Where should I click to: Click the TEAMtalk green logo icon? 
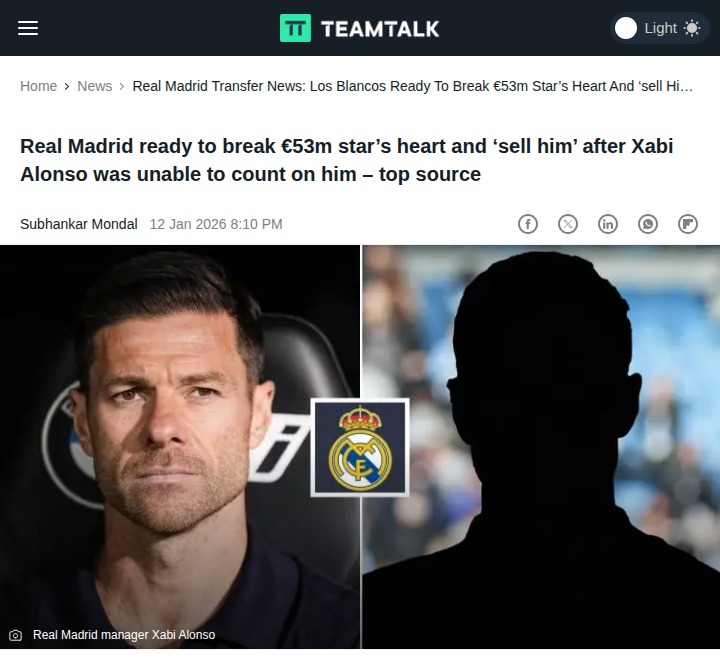(295, 28)
